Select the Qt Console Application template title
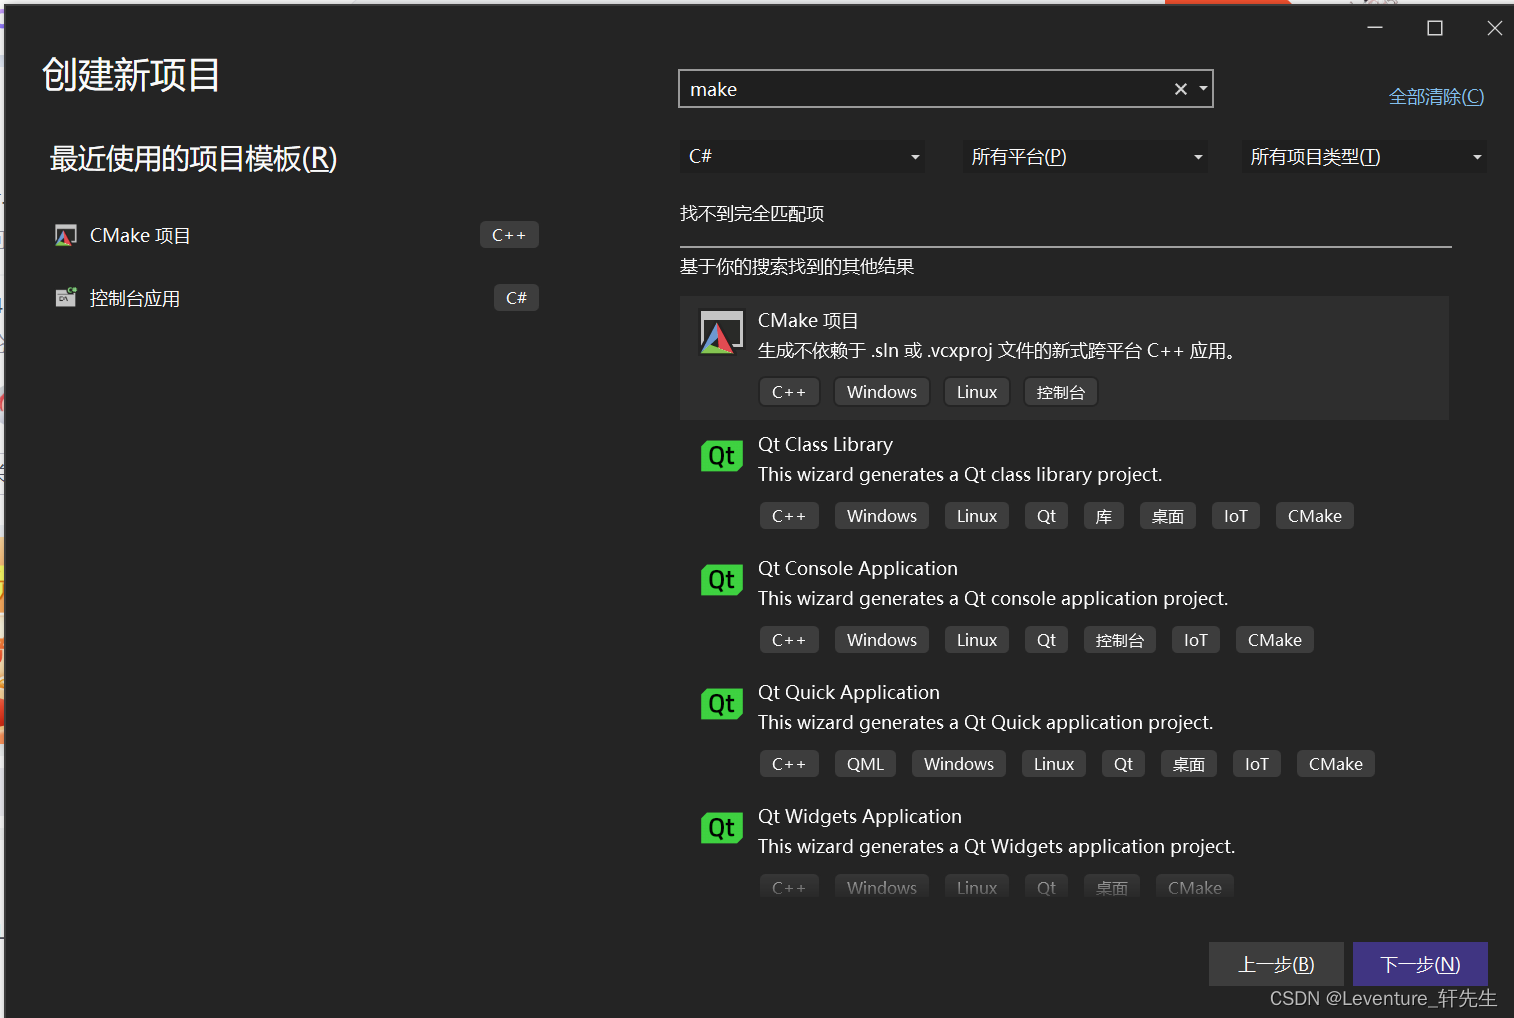1514x1018 pixels. [x=857, y=568]
